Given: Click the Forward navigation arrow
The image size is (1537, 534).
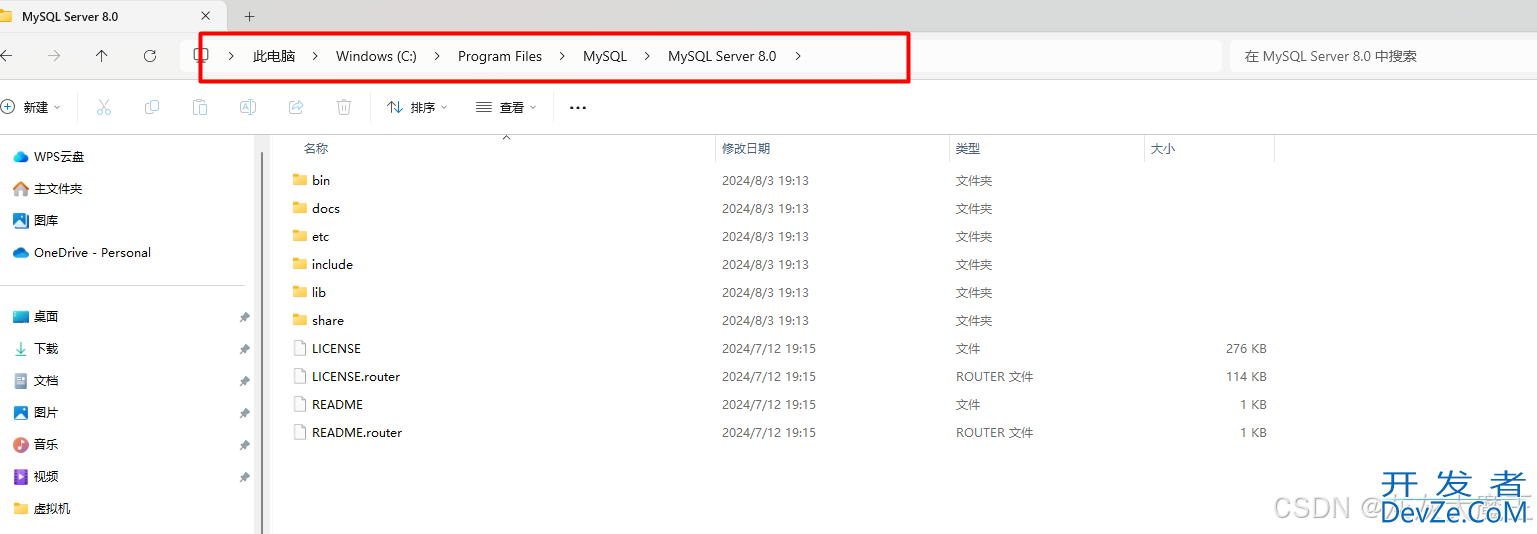Looking at the screenshot, I should [x=54, y=56].
